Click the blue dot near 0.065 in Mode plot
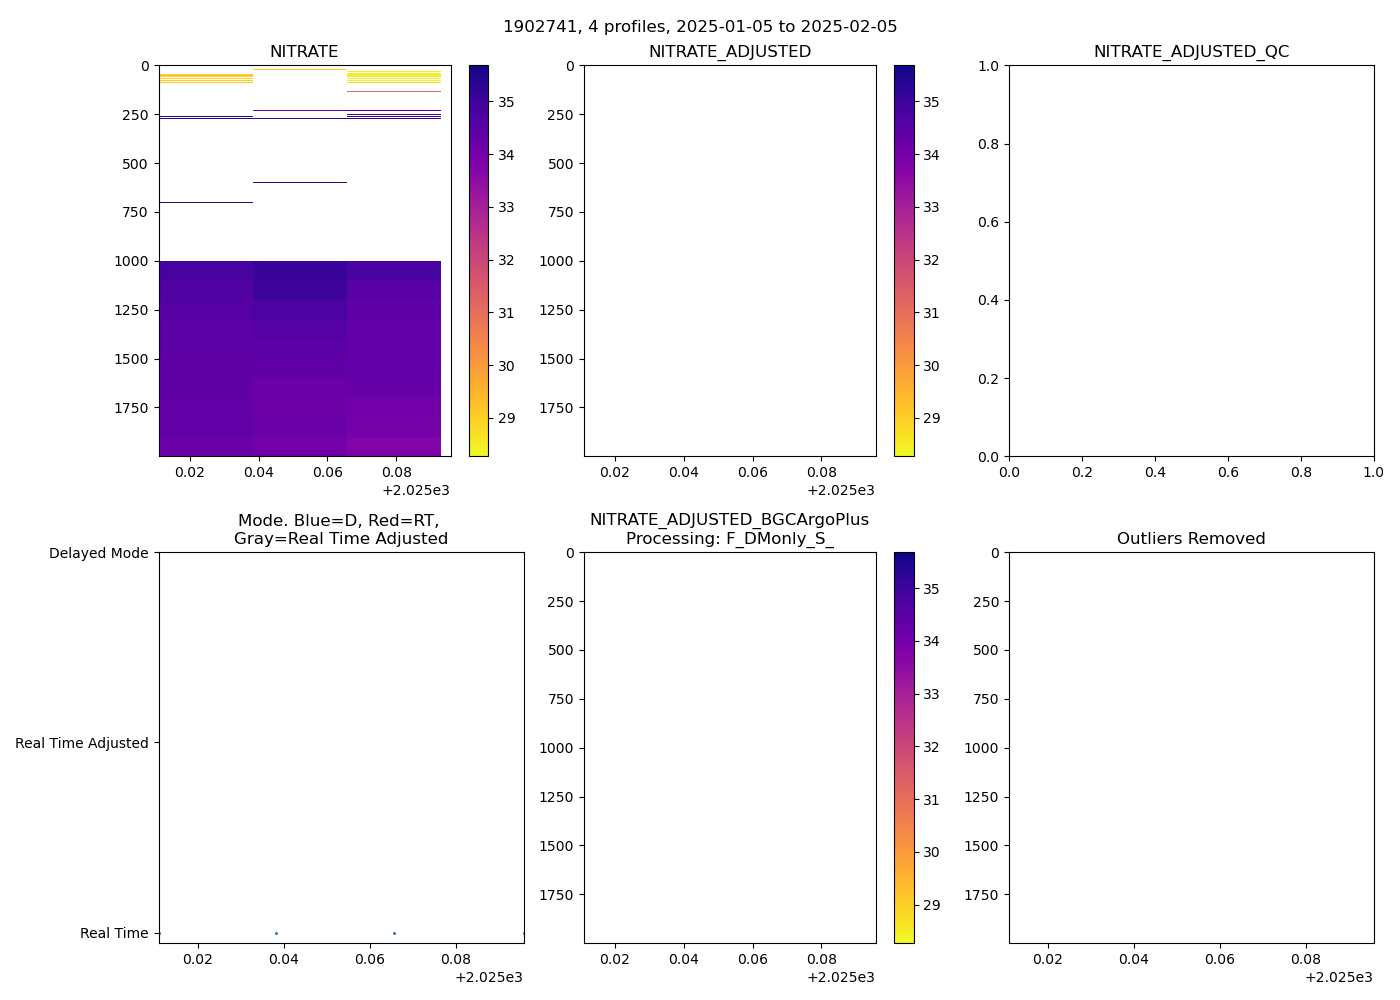The height and width of the screenshot is (1000, 1400). coord(394,933)
